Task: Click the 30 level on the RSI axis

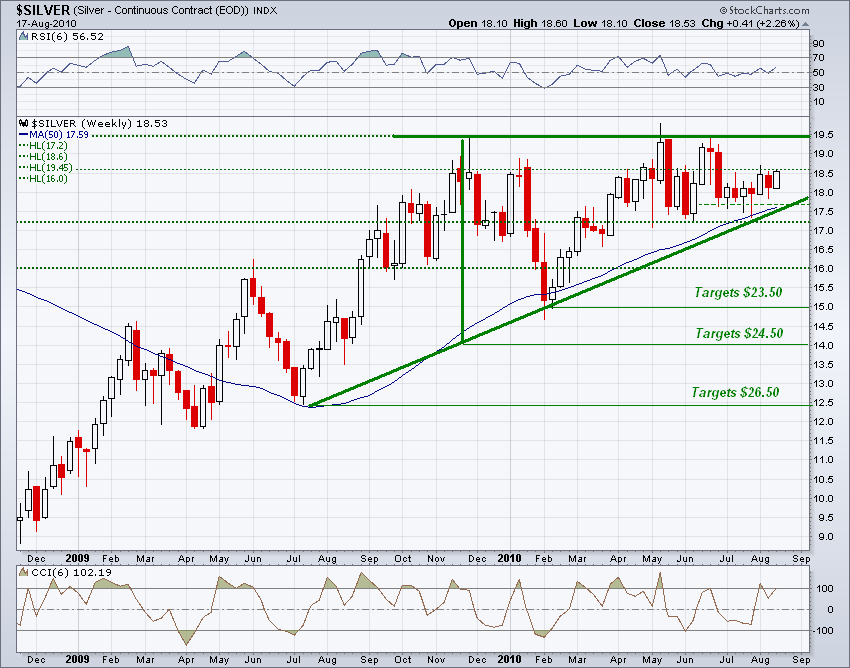Action: [819, 87]
